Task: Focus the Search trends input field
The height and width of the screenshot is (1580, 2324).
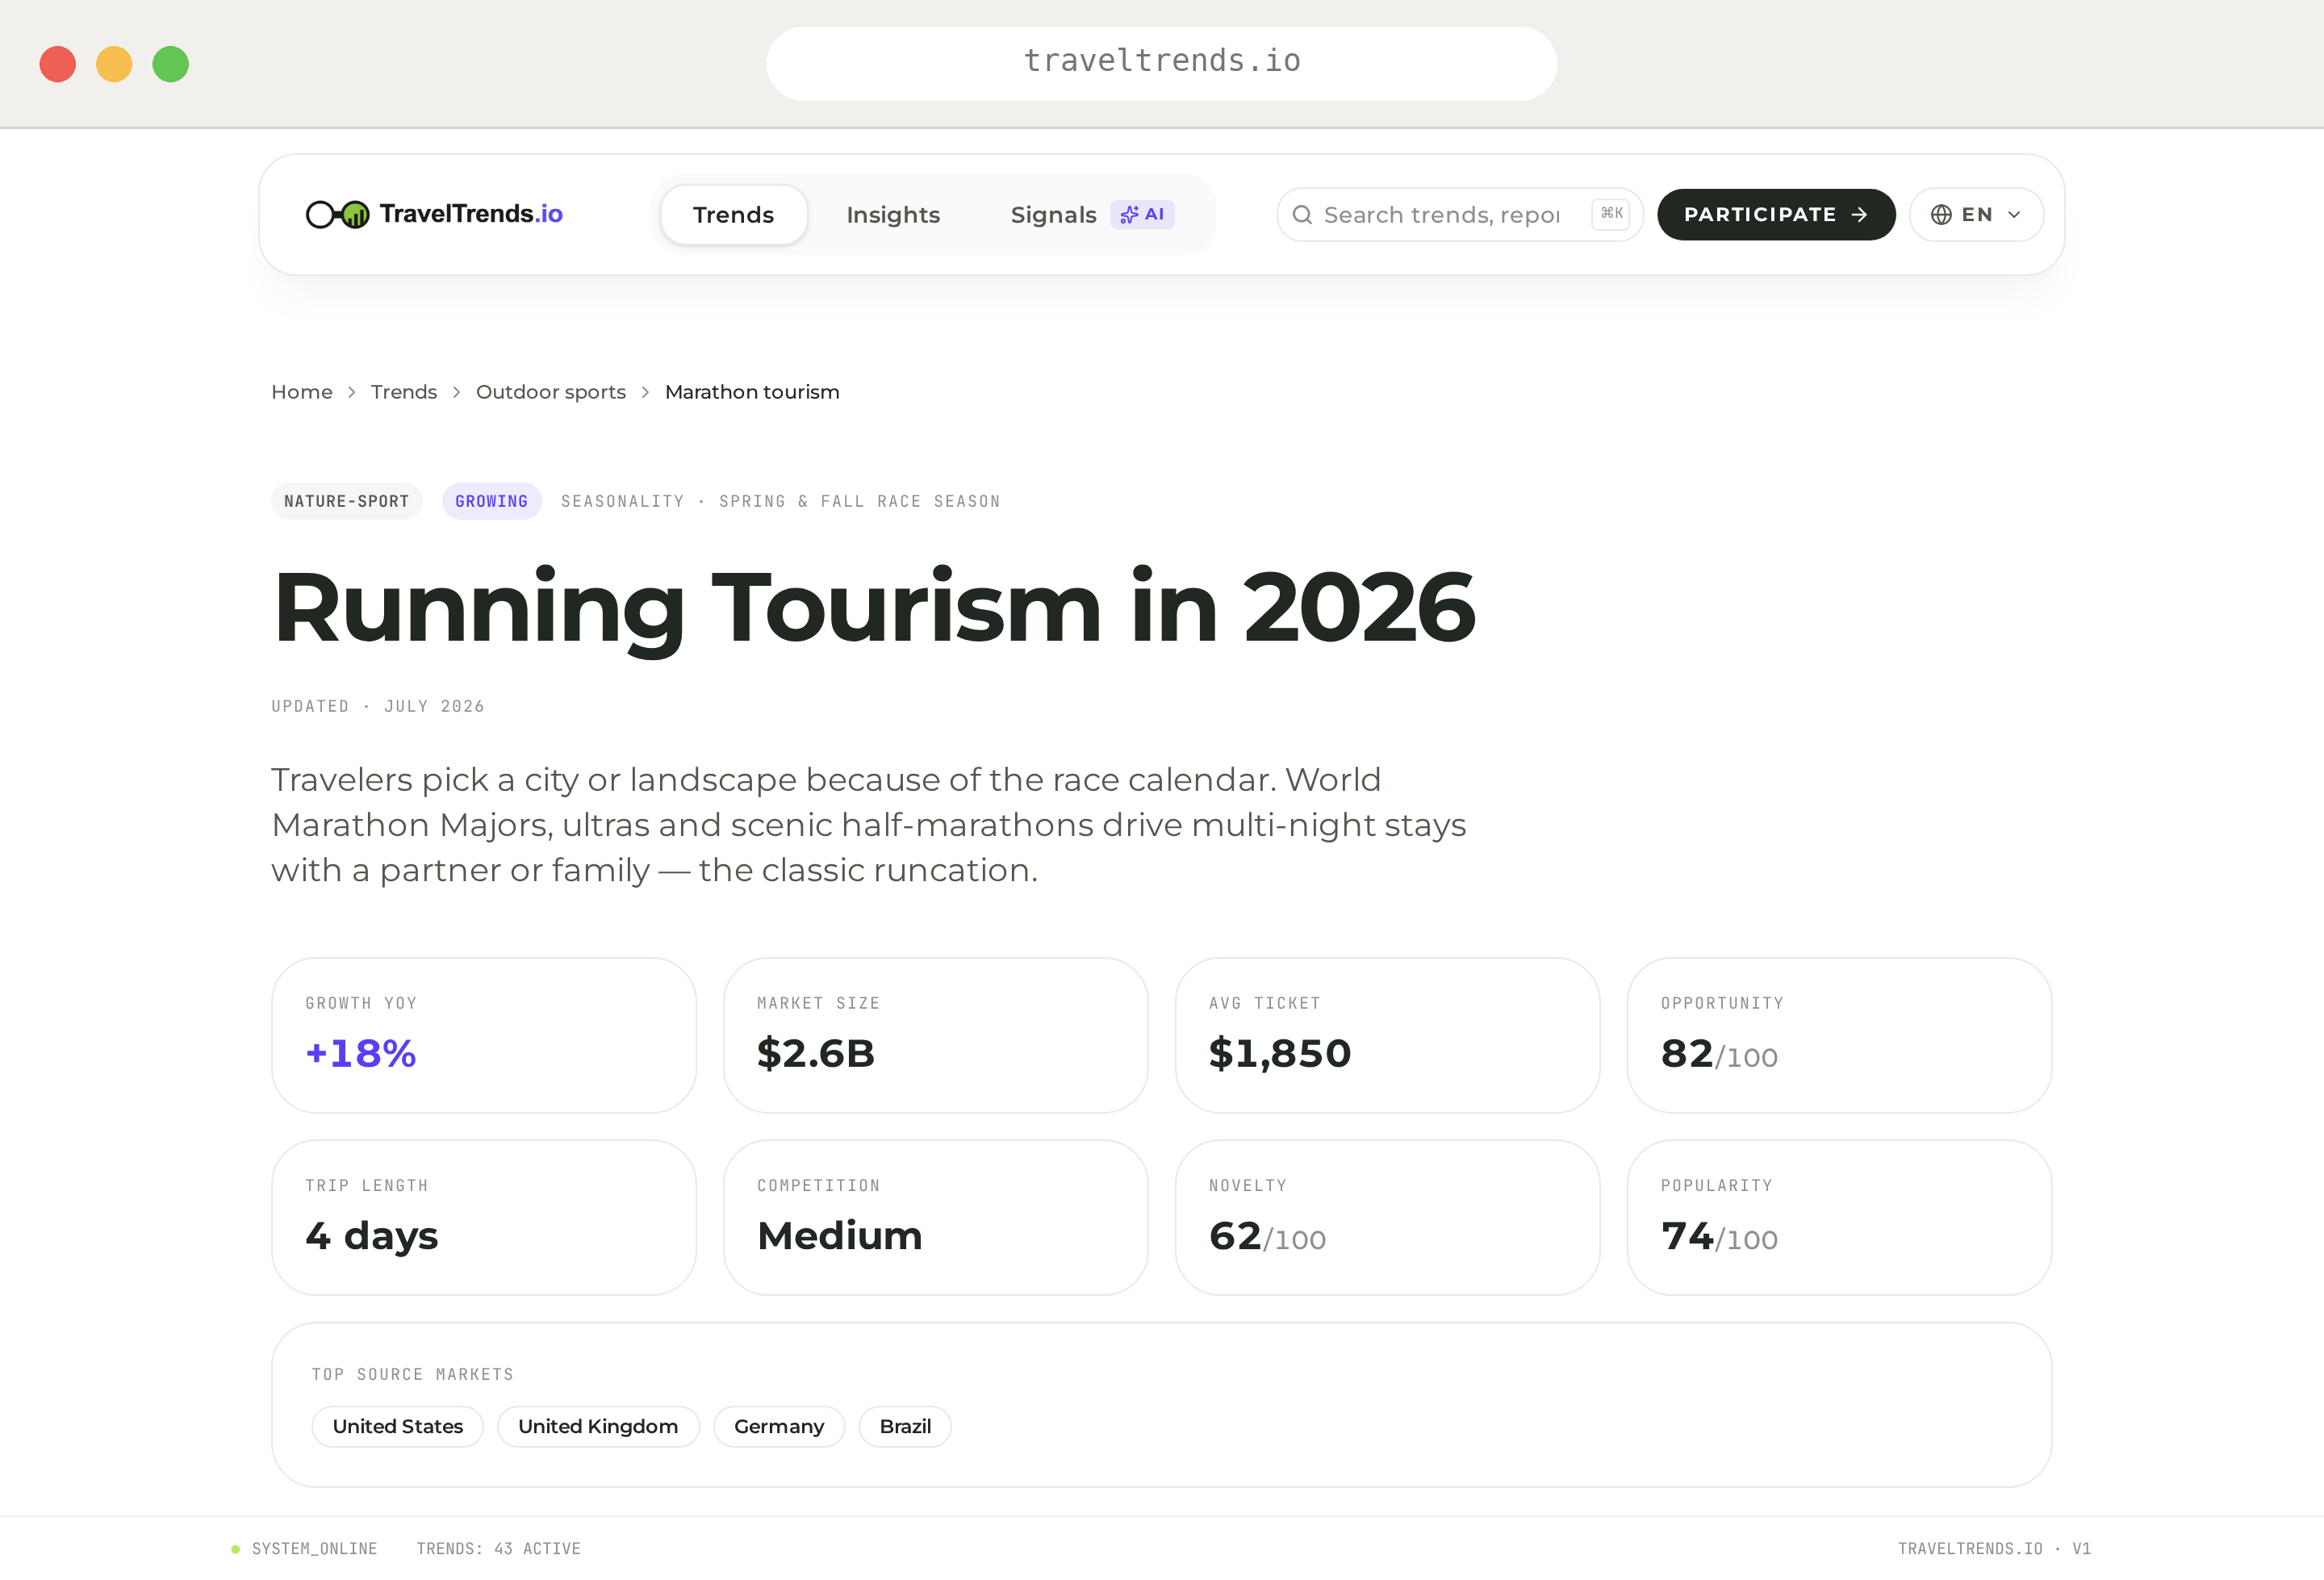Action: point(1459,215)
